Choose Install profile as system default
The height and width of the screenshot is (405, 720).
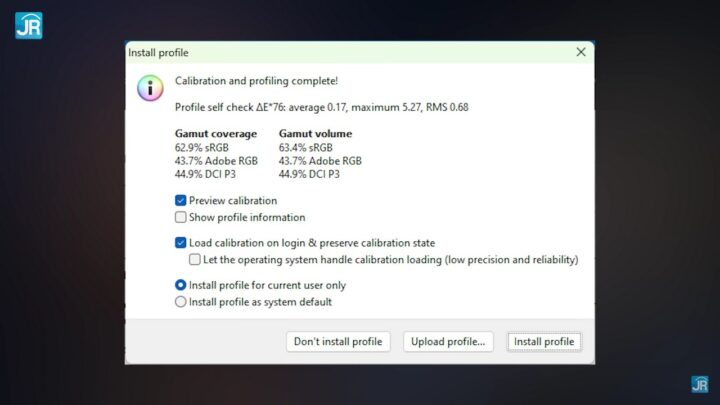(x=181, y=302)
